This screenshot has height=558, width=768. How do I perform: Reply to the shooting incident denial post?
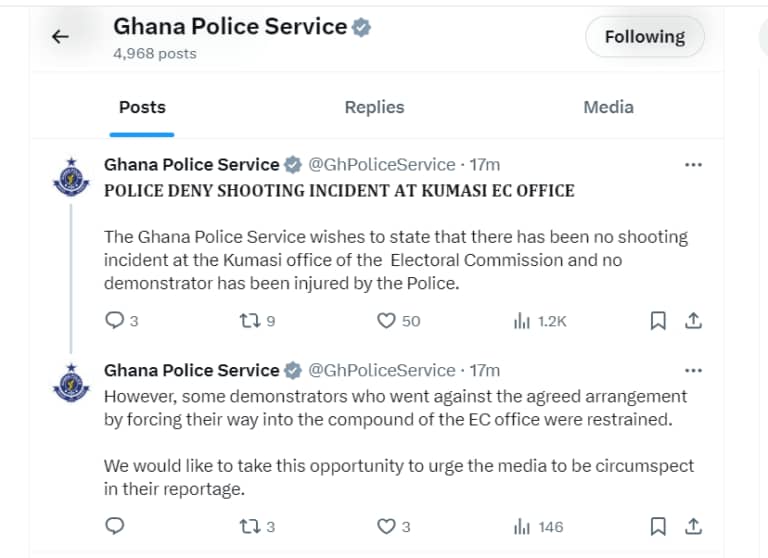(115, 321)
